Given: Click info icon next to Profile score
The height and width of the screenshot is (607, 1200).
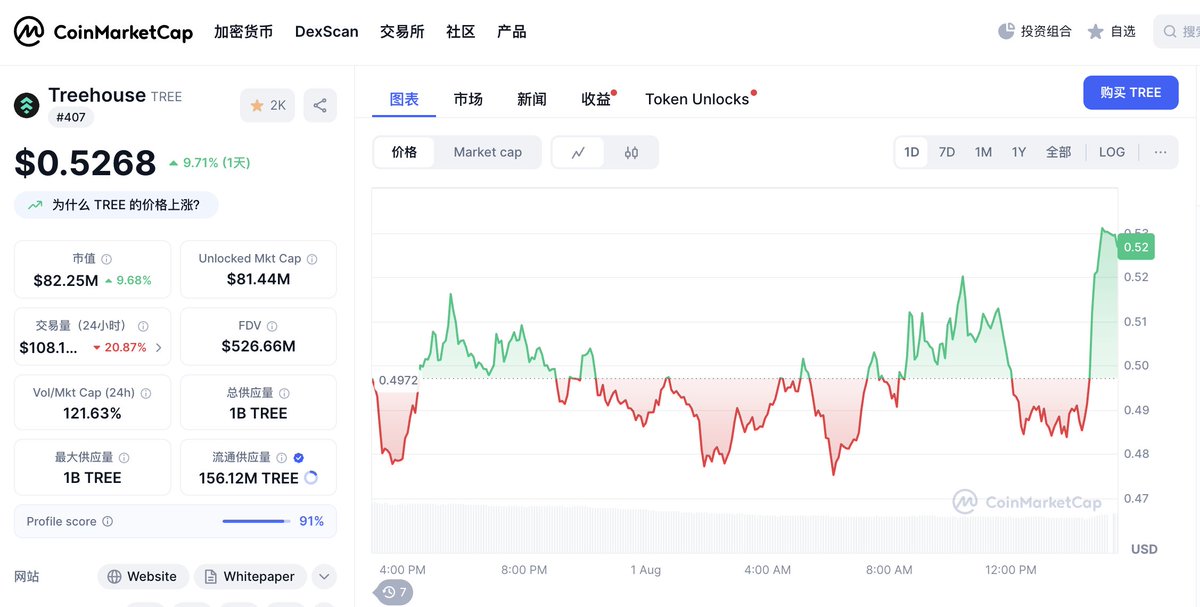Looking at the screenshot, I should click(108, 522).
